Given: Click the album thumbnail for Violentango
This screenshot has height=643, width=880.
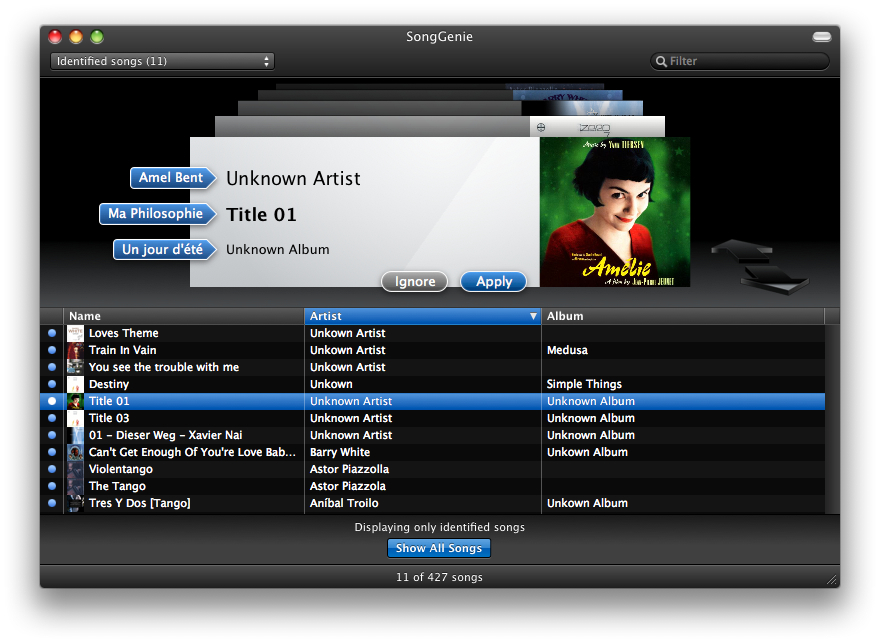Looking at the screenshot, I should click(x=75, y=469).
